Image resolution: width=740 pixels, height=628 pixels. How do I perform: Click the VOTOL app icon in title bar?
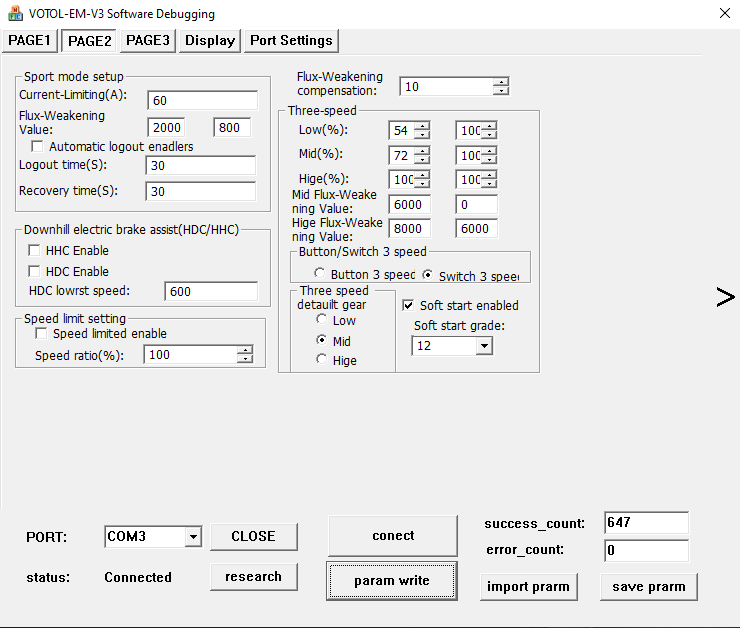point(15,14)
